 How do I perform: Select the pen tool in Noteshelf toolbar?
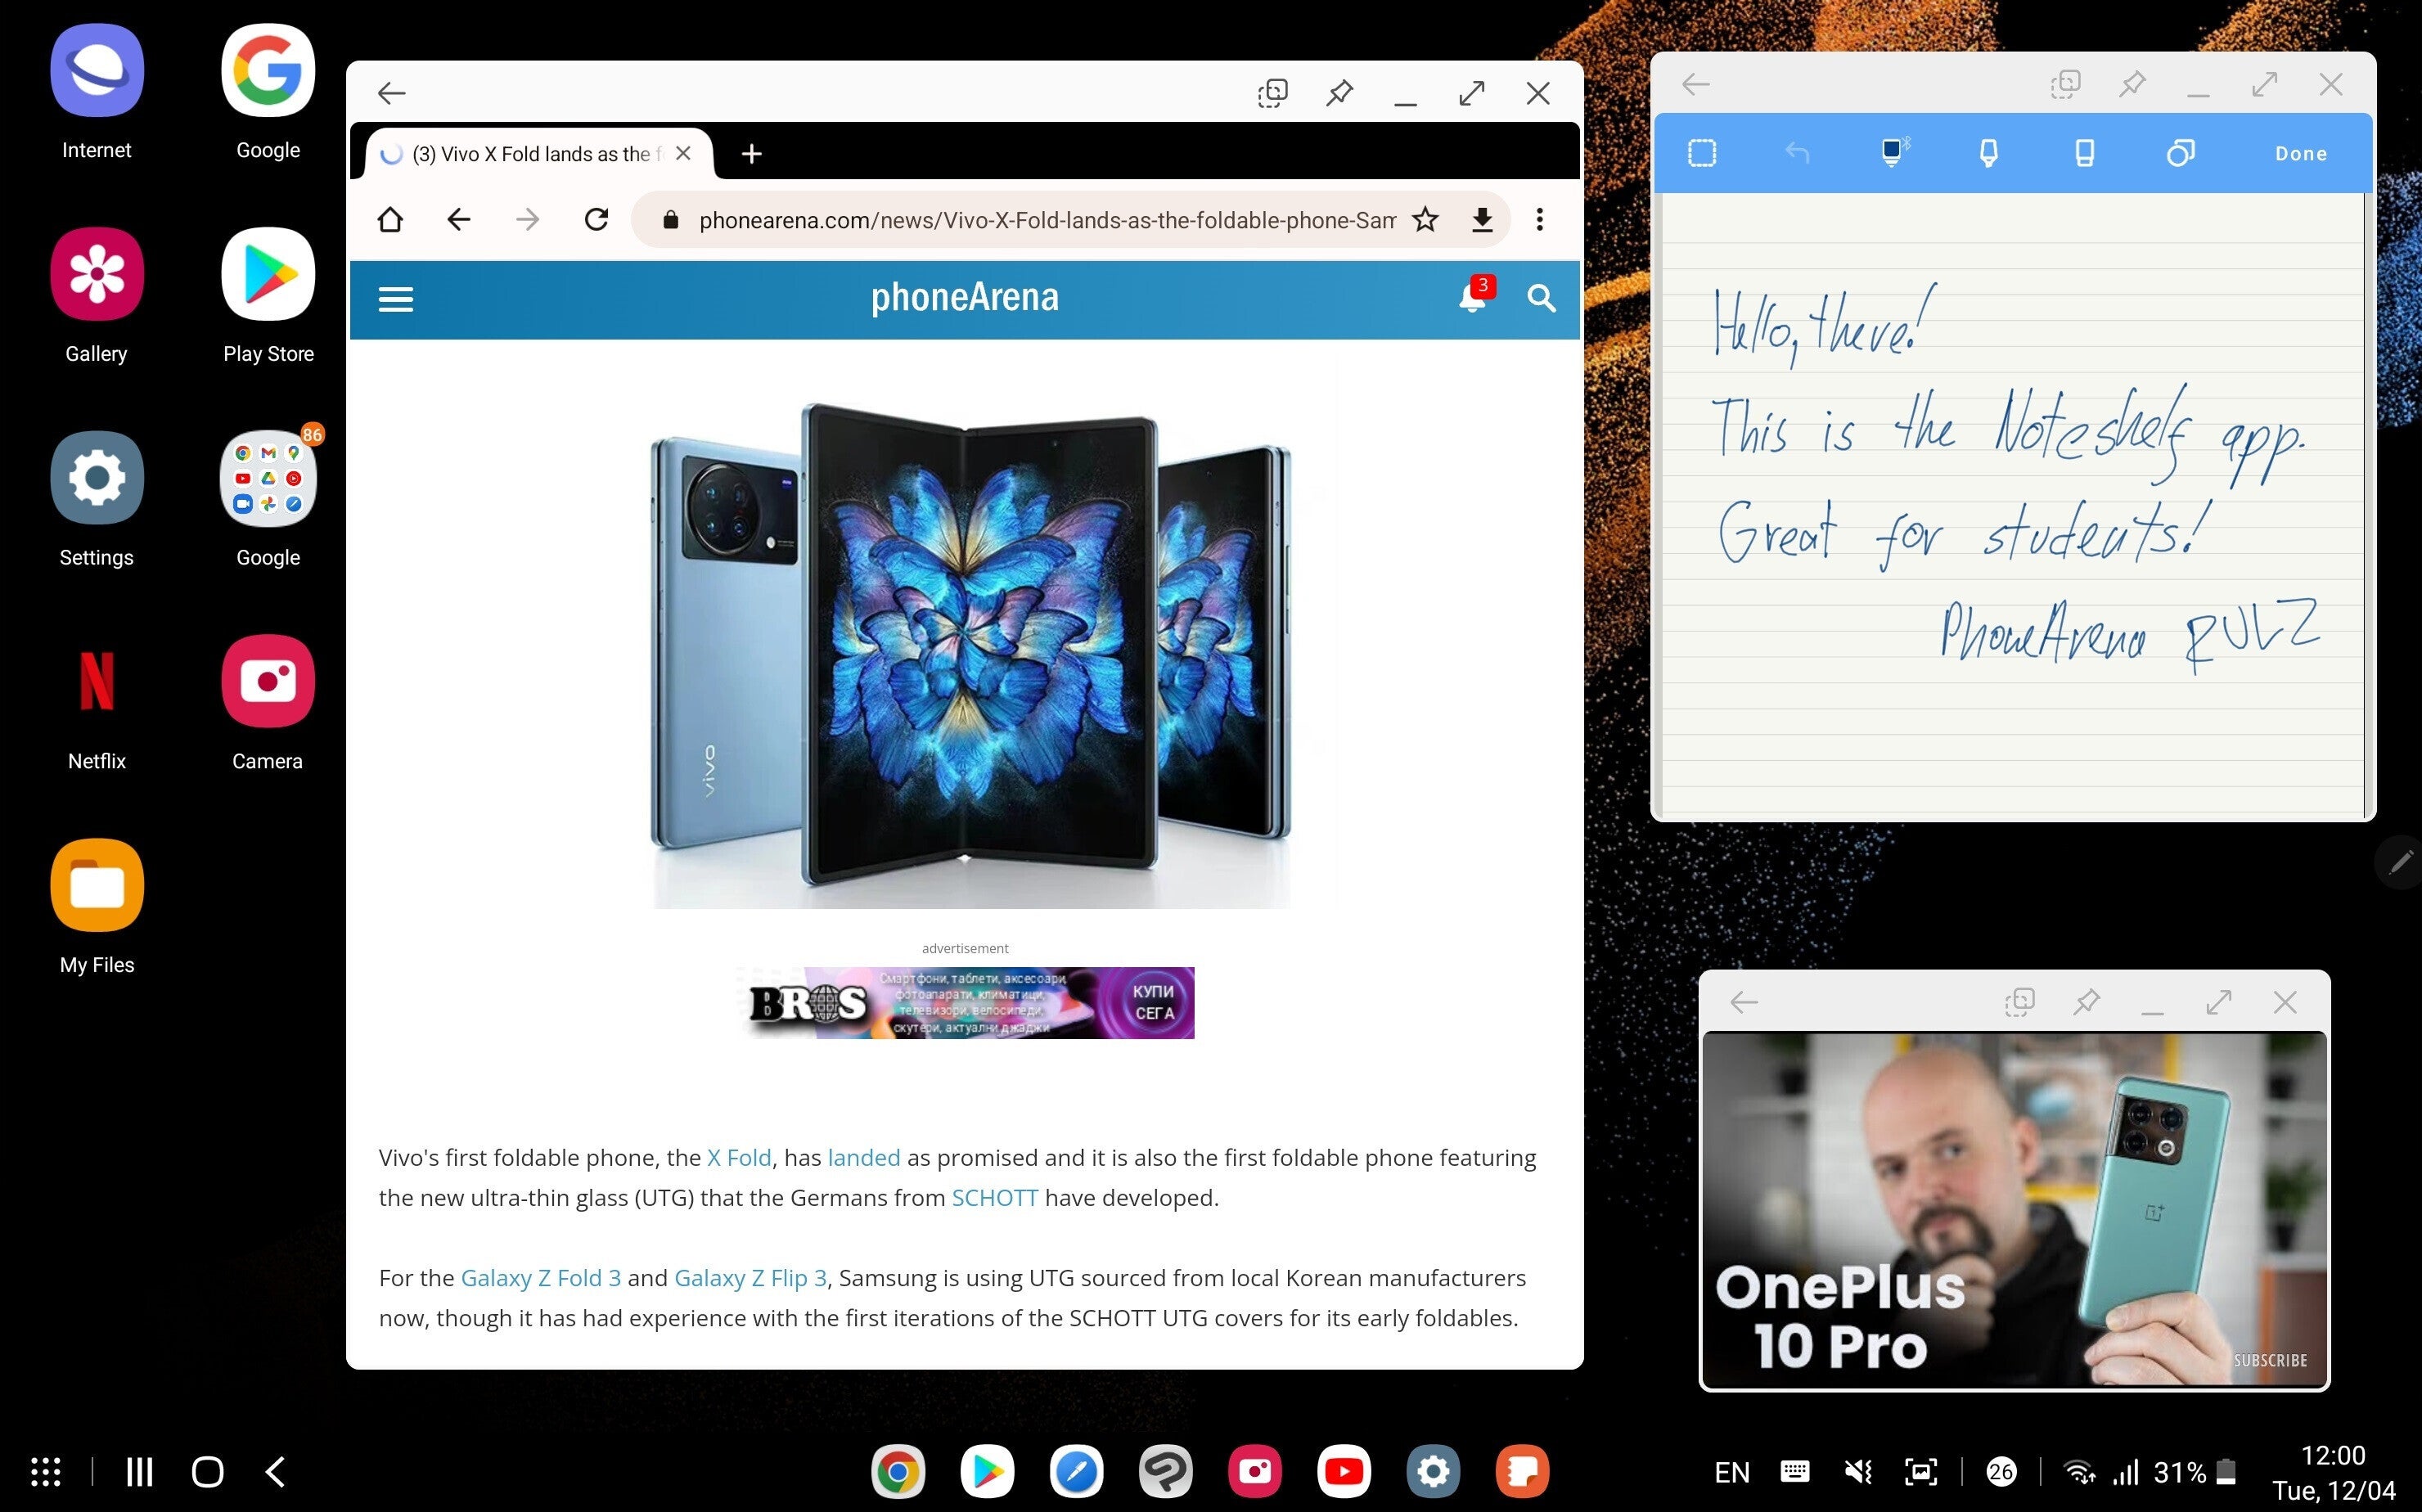tap(1894, 153)
